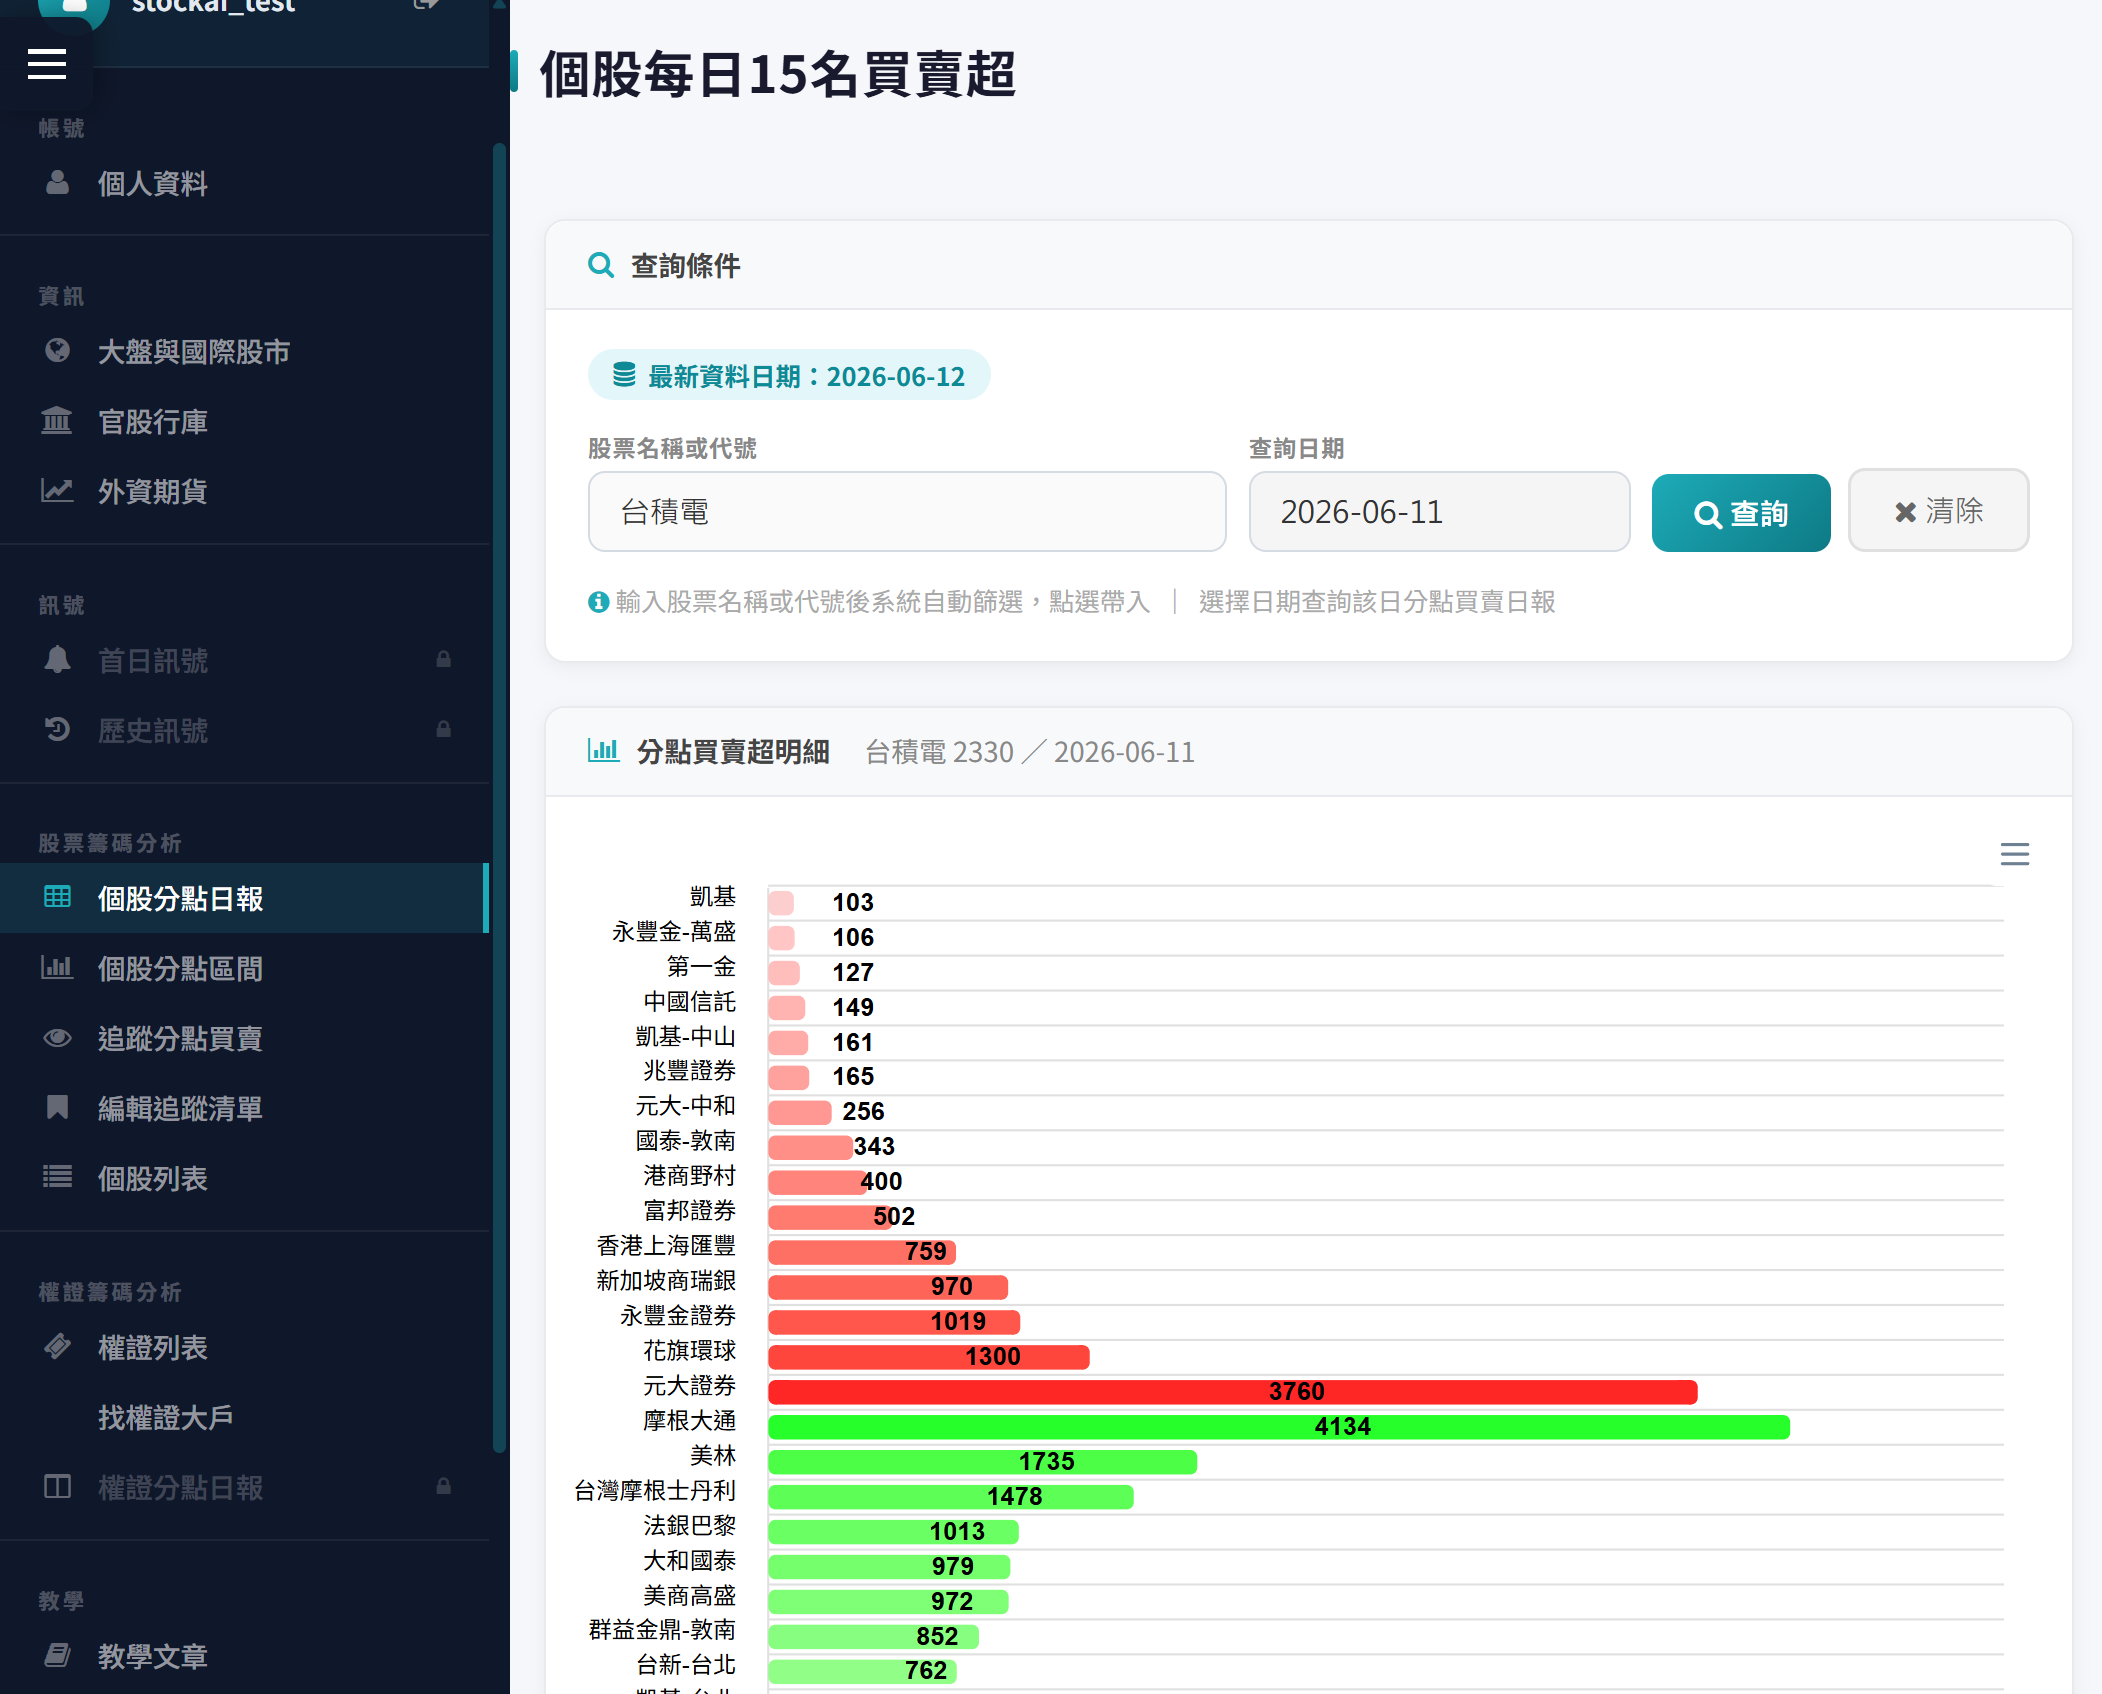2102x1694 pixels.
Task: Click bar chart icon for 個股分點區間
Action: [x=57, y=967]
